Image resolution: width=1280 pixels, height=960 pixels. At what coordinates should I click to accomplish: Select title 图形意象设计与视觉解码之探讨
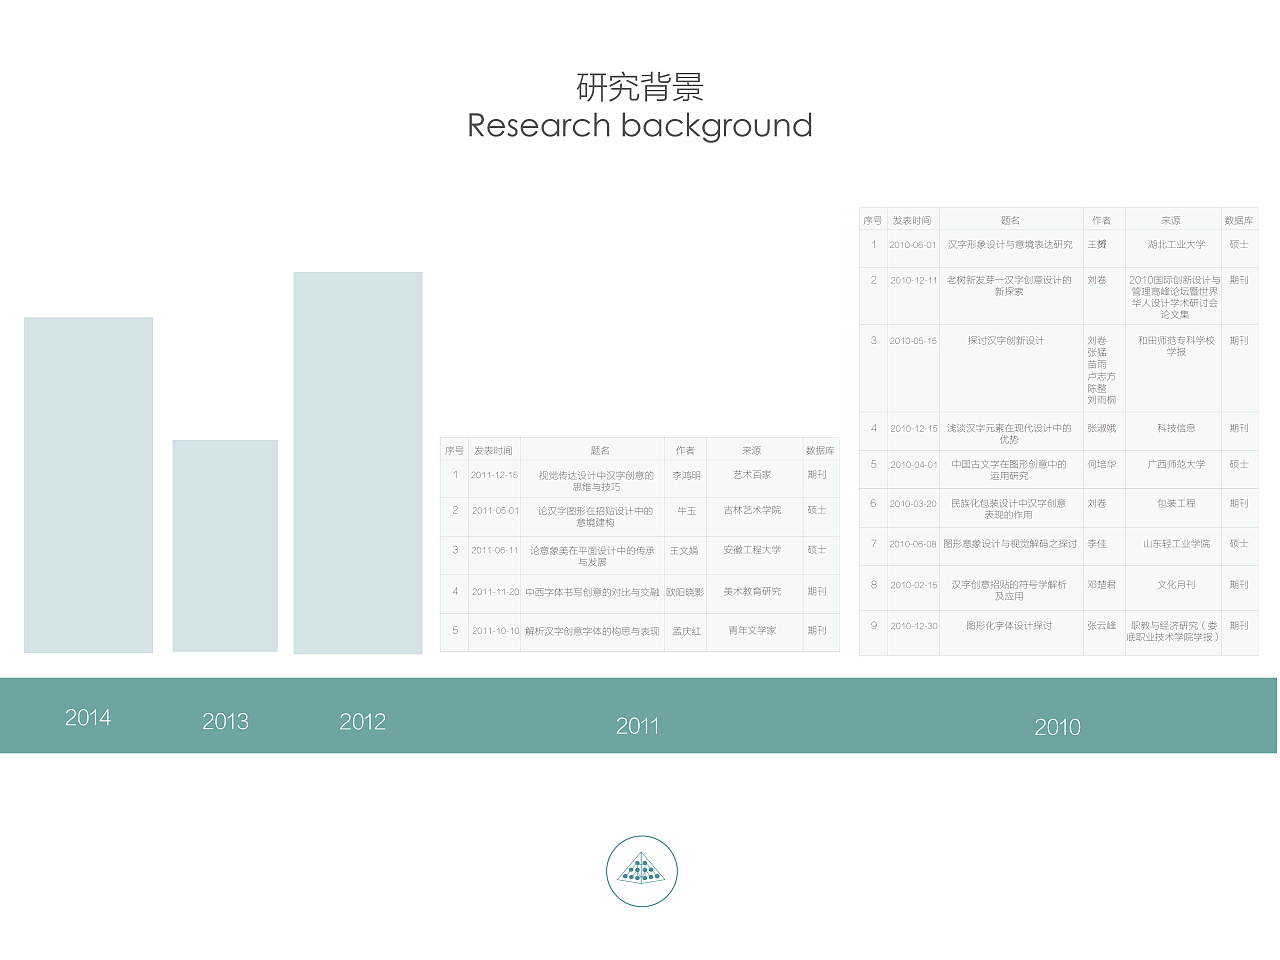(1010, 544)
